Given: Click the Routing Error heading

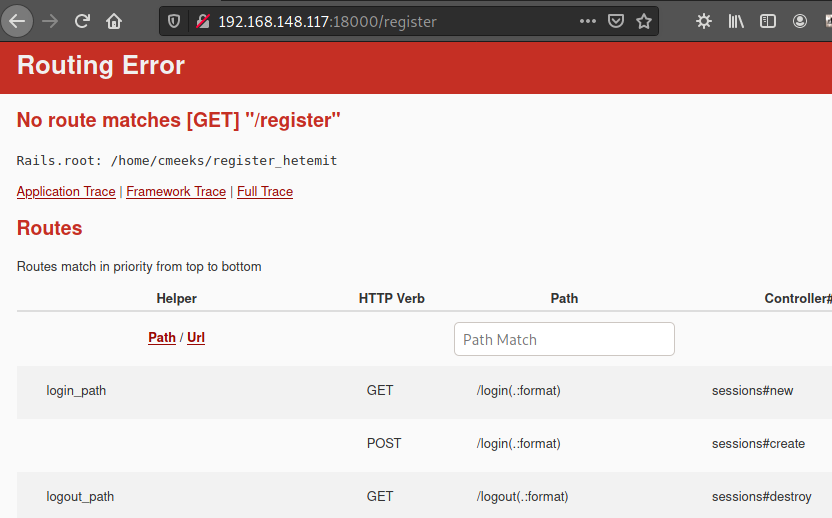Looking at the screenshot, I should (x=101, y=65).
